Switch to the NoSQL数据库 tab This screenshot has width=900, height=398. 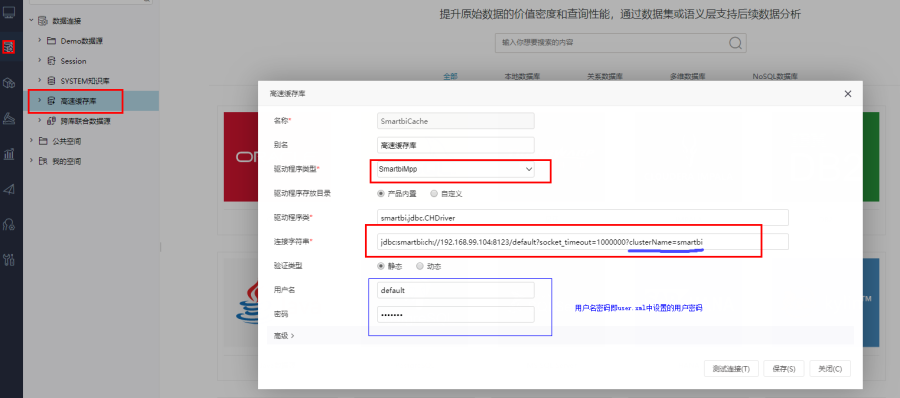775,76
